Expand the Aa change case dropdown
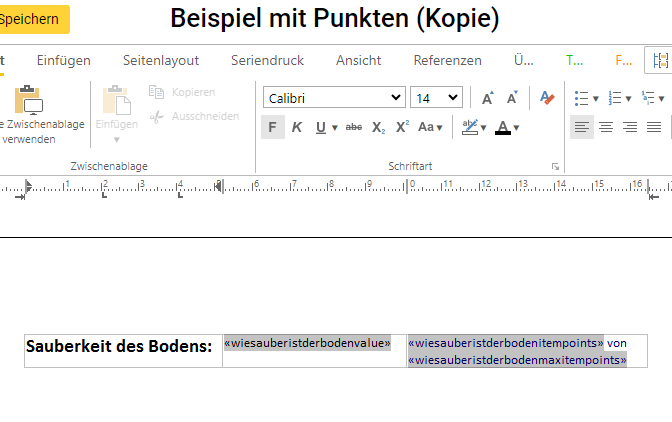The width and height of the screenshot is (672, 422). pos(431,127)
